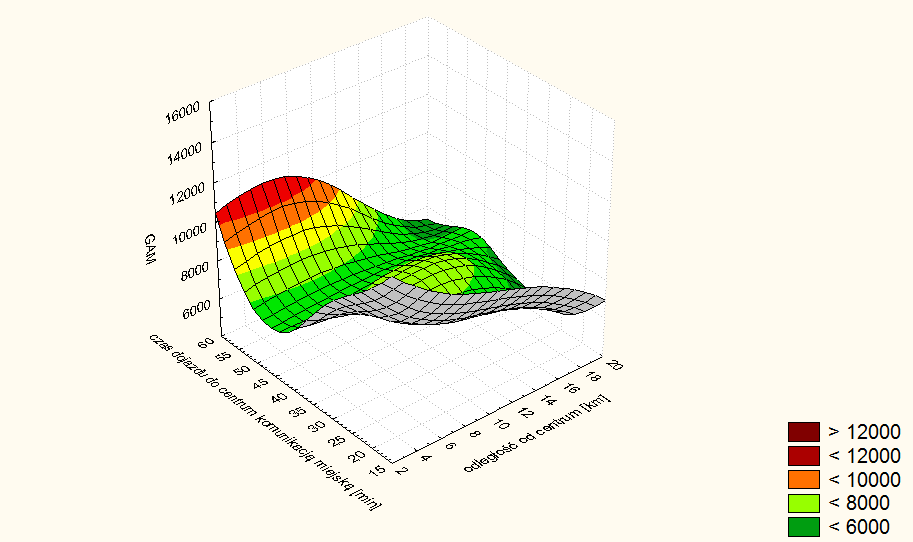Click the 'odległość od centrum [km]' axis title
The height and width of the screenshot is (542, 913).
(x=537, y=433)
